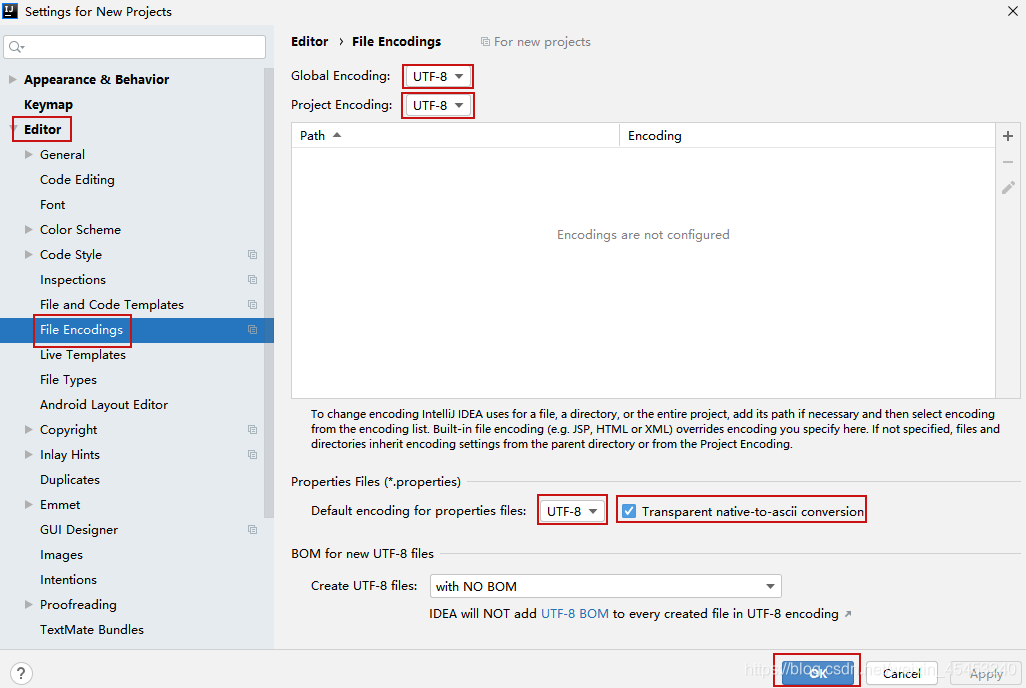
Task: Open the Global Encoding dropdown
Action: click(x=438, y=77)
